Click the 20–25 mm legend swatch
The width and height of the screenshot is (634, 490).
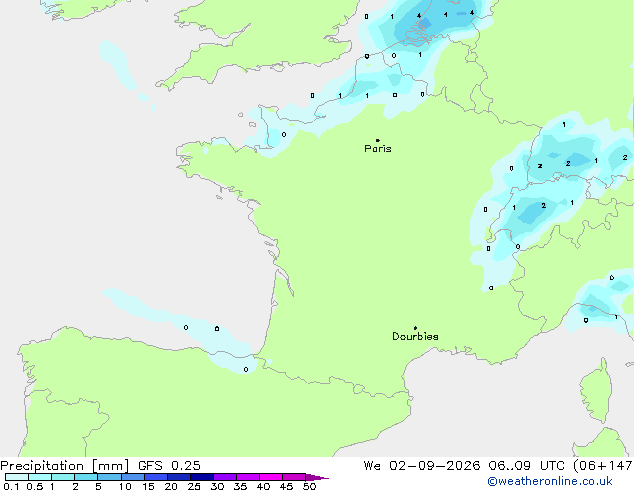(178, 477)
